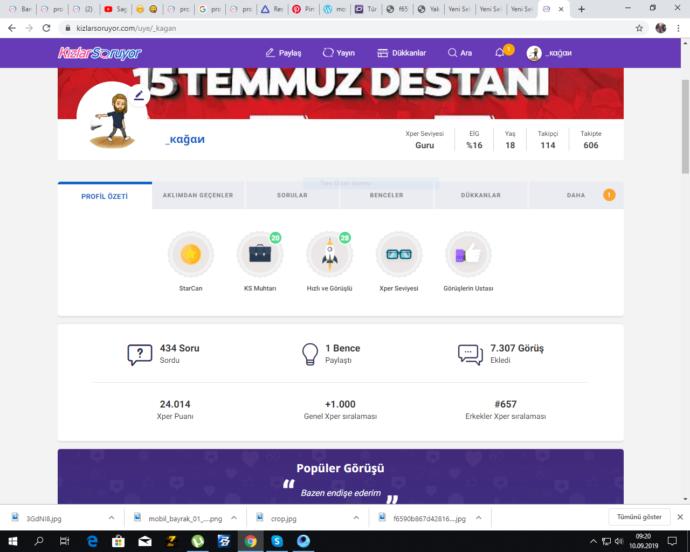The height and width of the screenshot is (552, 690).
Task: Open the Yayın feed link
Action: [x=338, y=53]
